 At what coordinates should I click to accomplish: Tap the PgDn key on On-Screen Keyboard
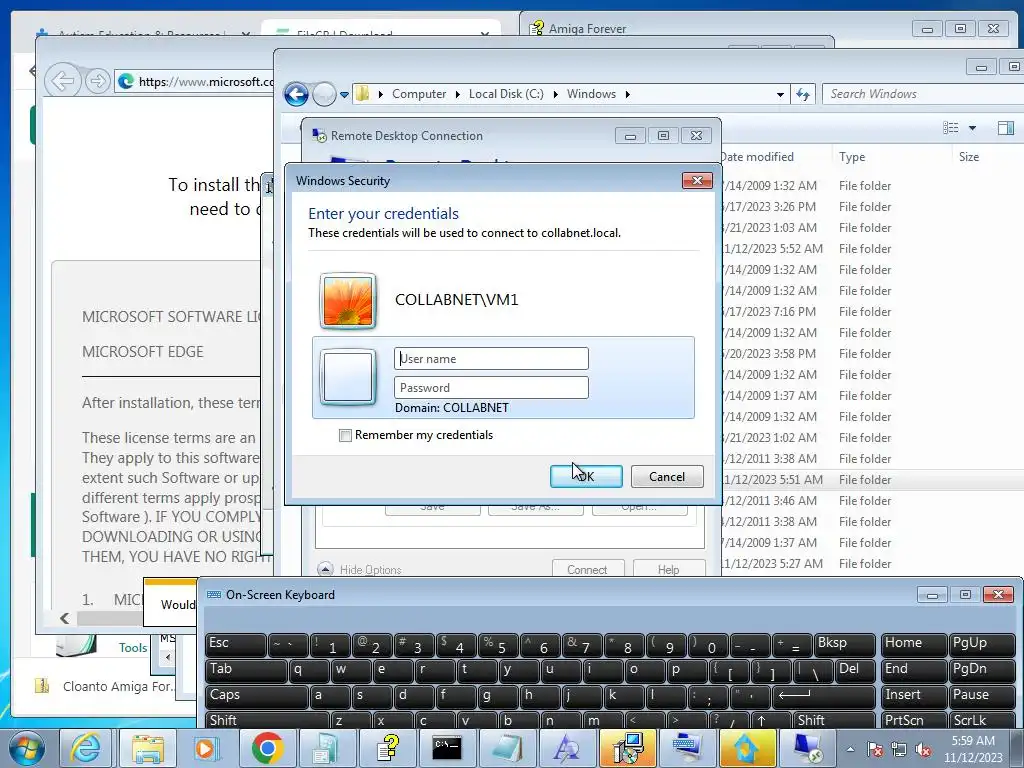pos(982,670)
